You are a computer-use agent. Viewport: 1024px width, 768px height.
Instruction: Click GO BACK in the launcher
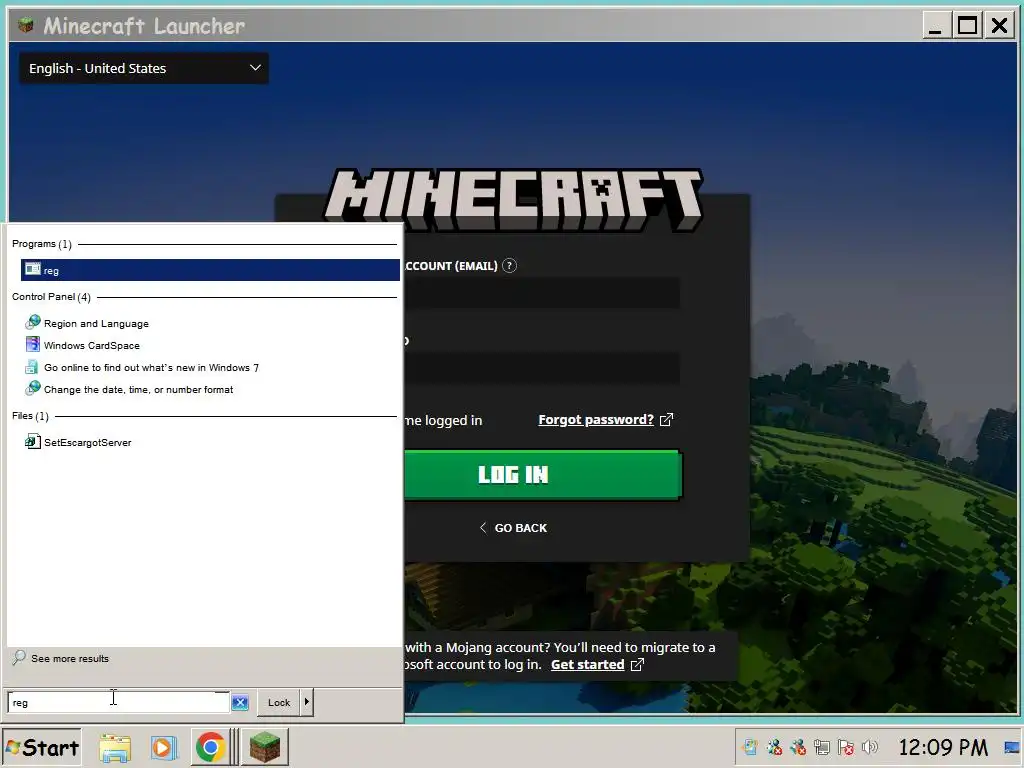pos(513,528)
